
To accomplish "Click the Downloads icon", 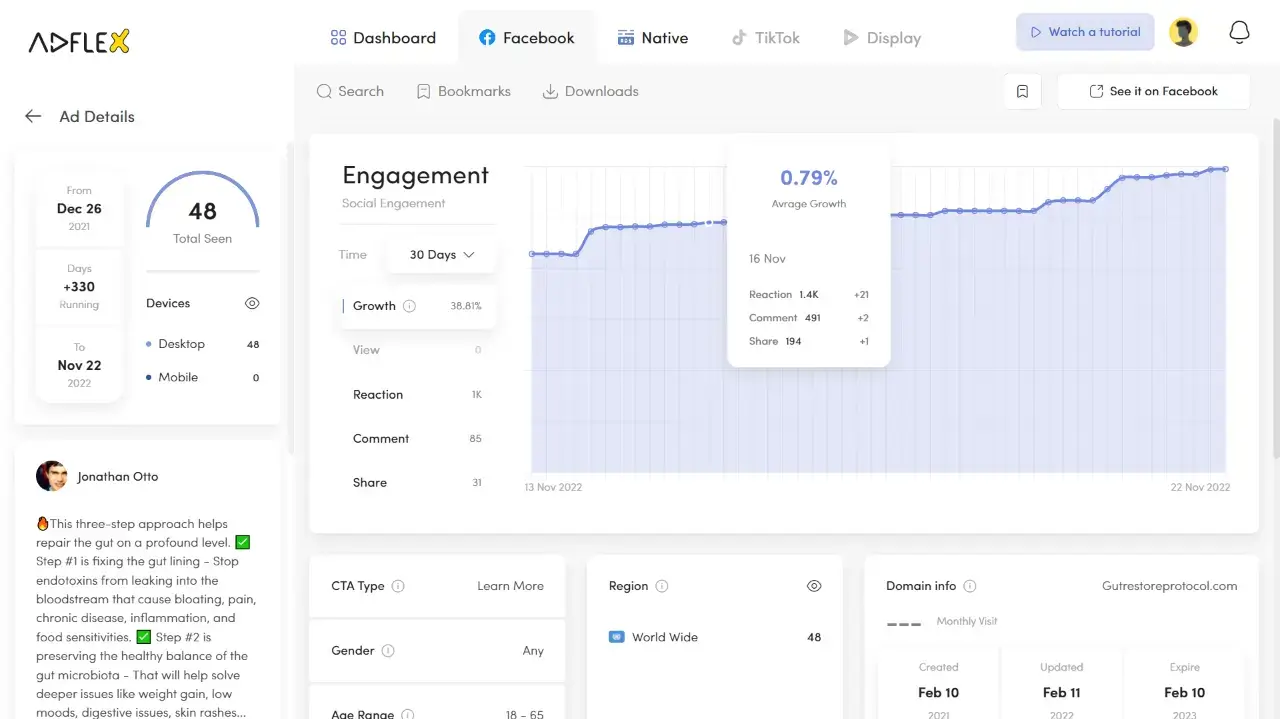I will tap(550, 91).
